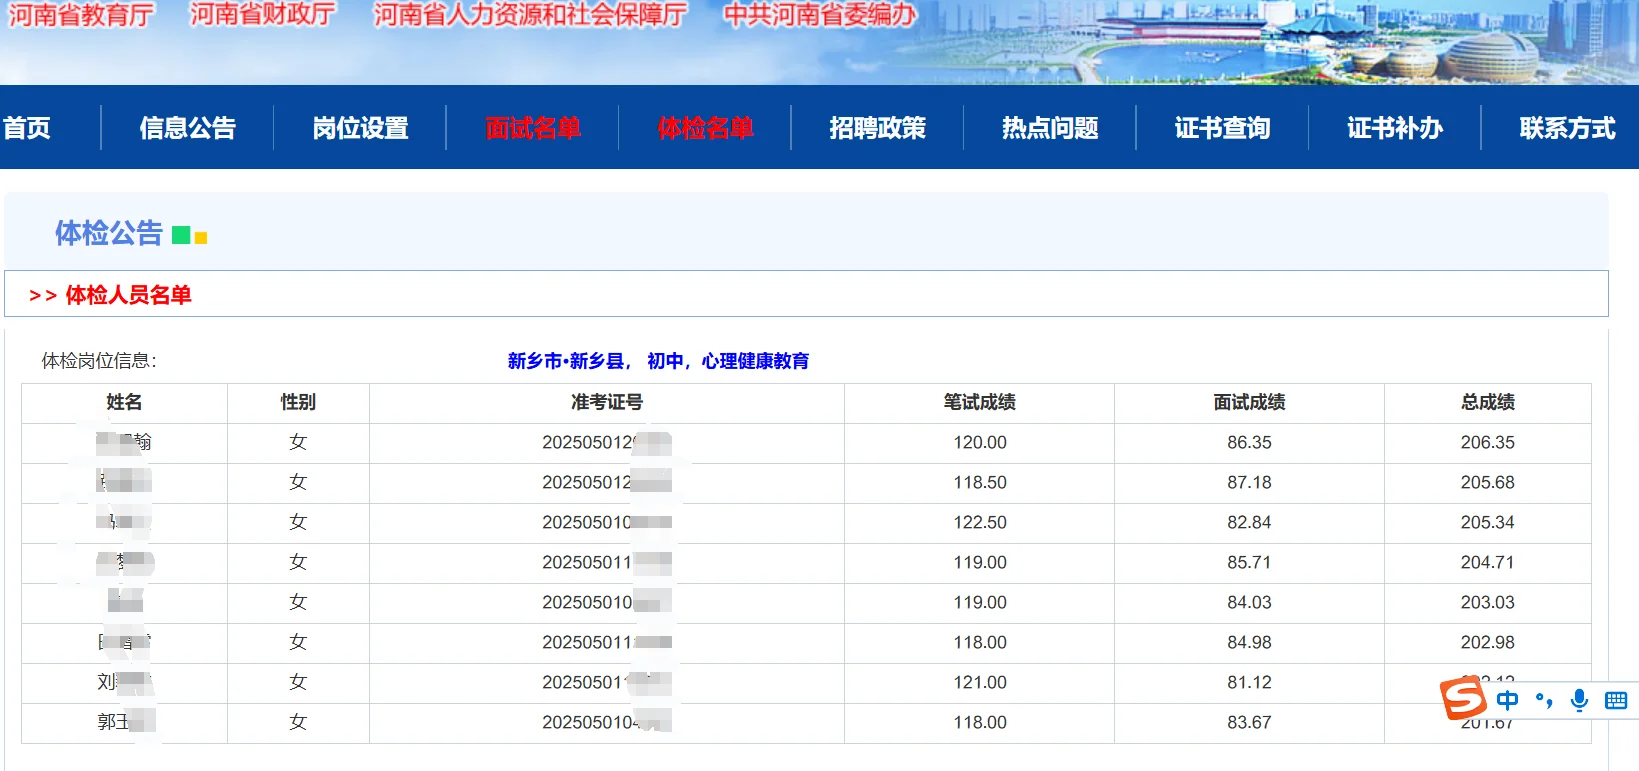Click the 河南省教育厅 header link

pos(81,15)
